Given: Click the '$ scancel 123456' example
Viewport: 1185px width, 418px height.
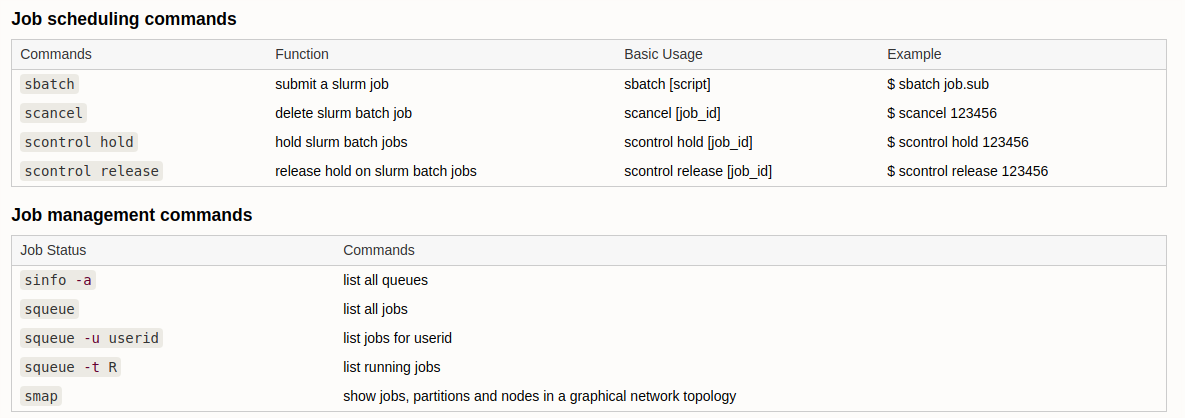Looking at the screenshot, I should coord(942,113).
